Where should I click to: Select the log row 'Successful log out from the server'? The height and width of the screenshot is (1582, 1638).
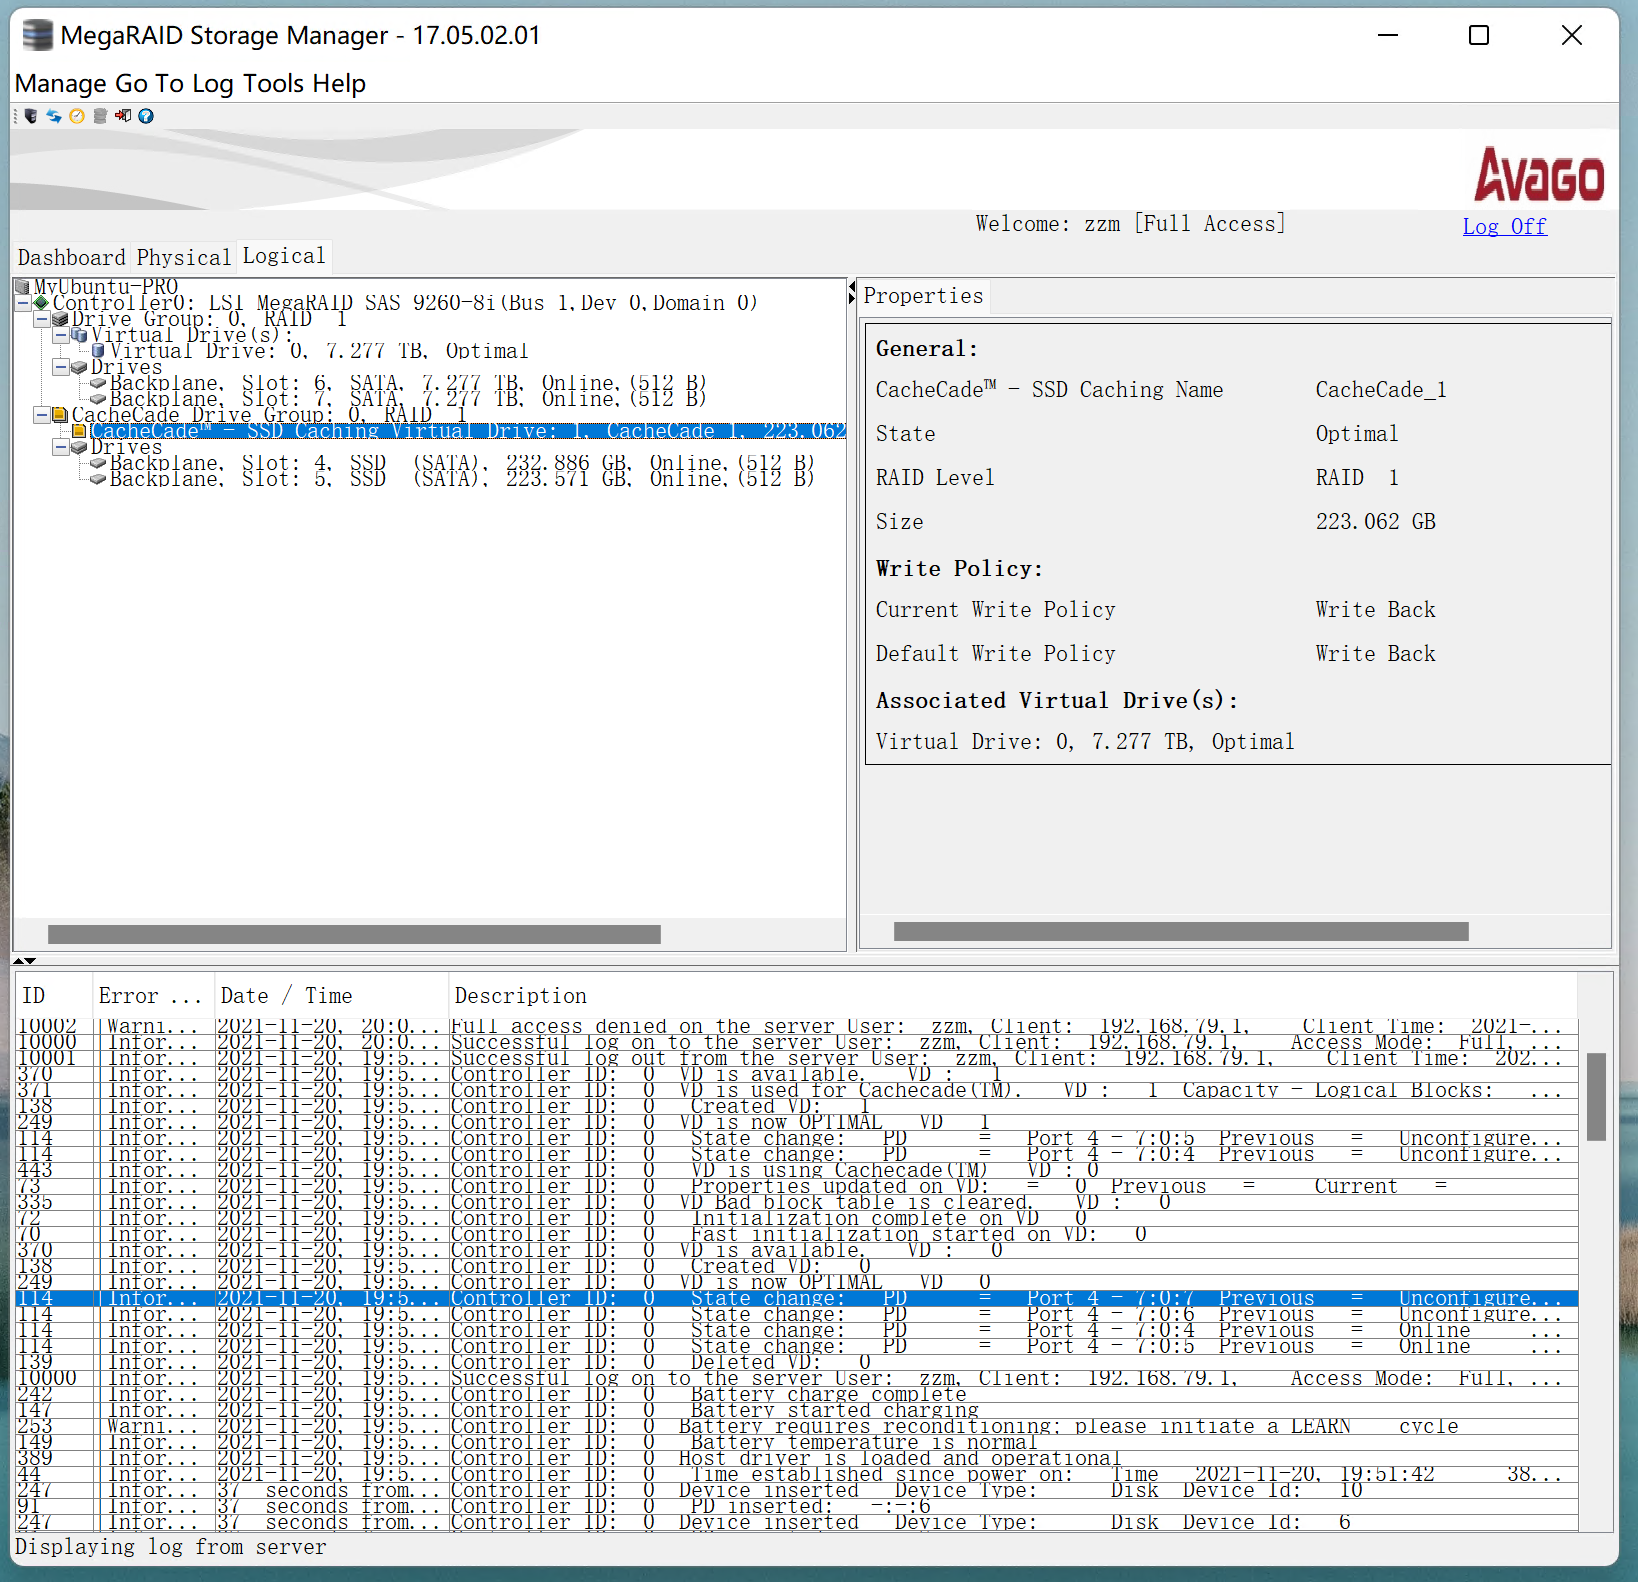coord(797,1058)
